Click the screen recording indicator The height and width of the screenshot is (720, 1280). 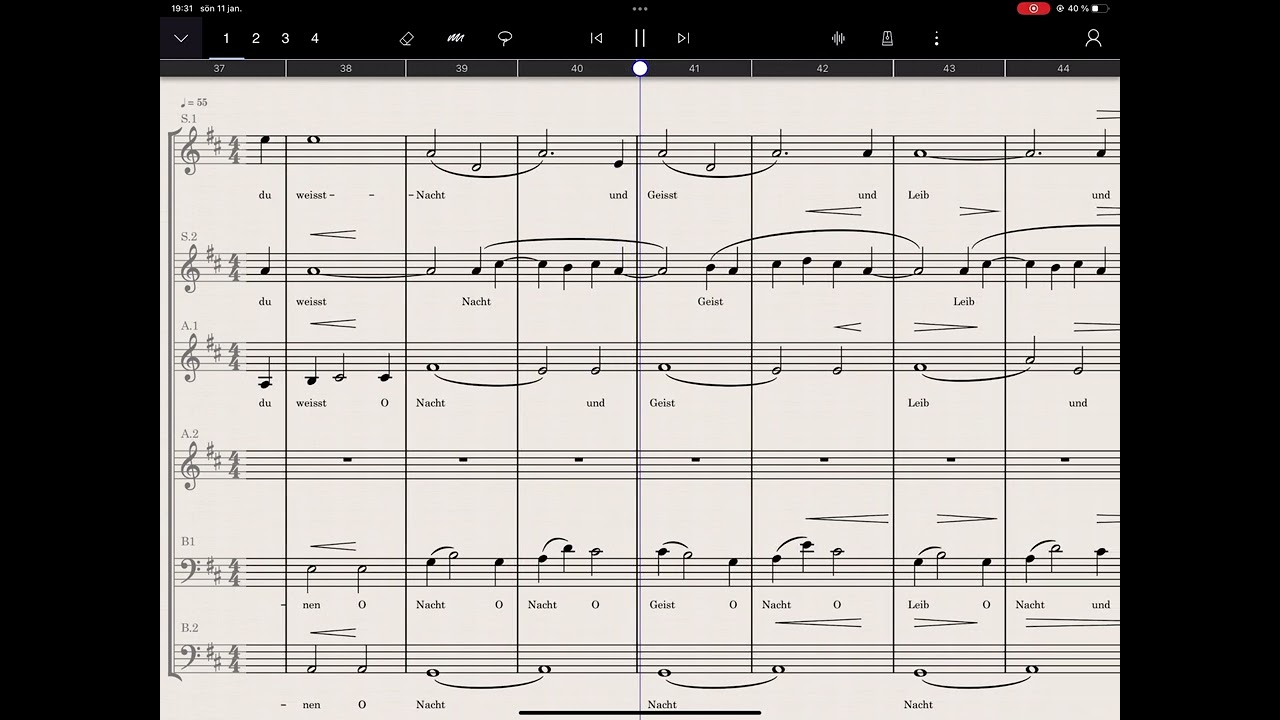(1033, 8)
